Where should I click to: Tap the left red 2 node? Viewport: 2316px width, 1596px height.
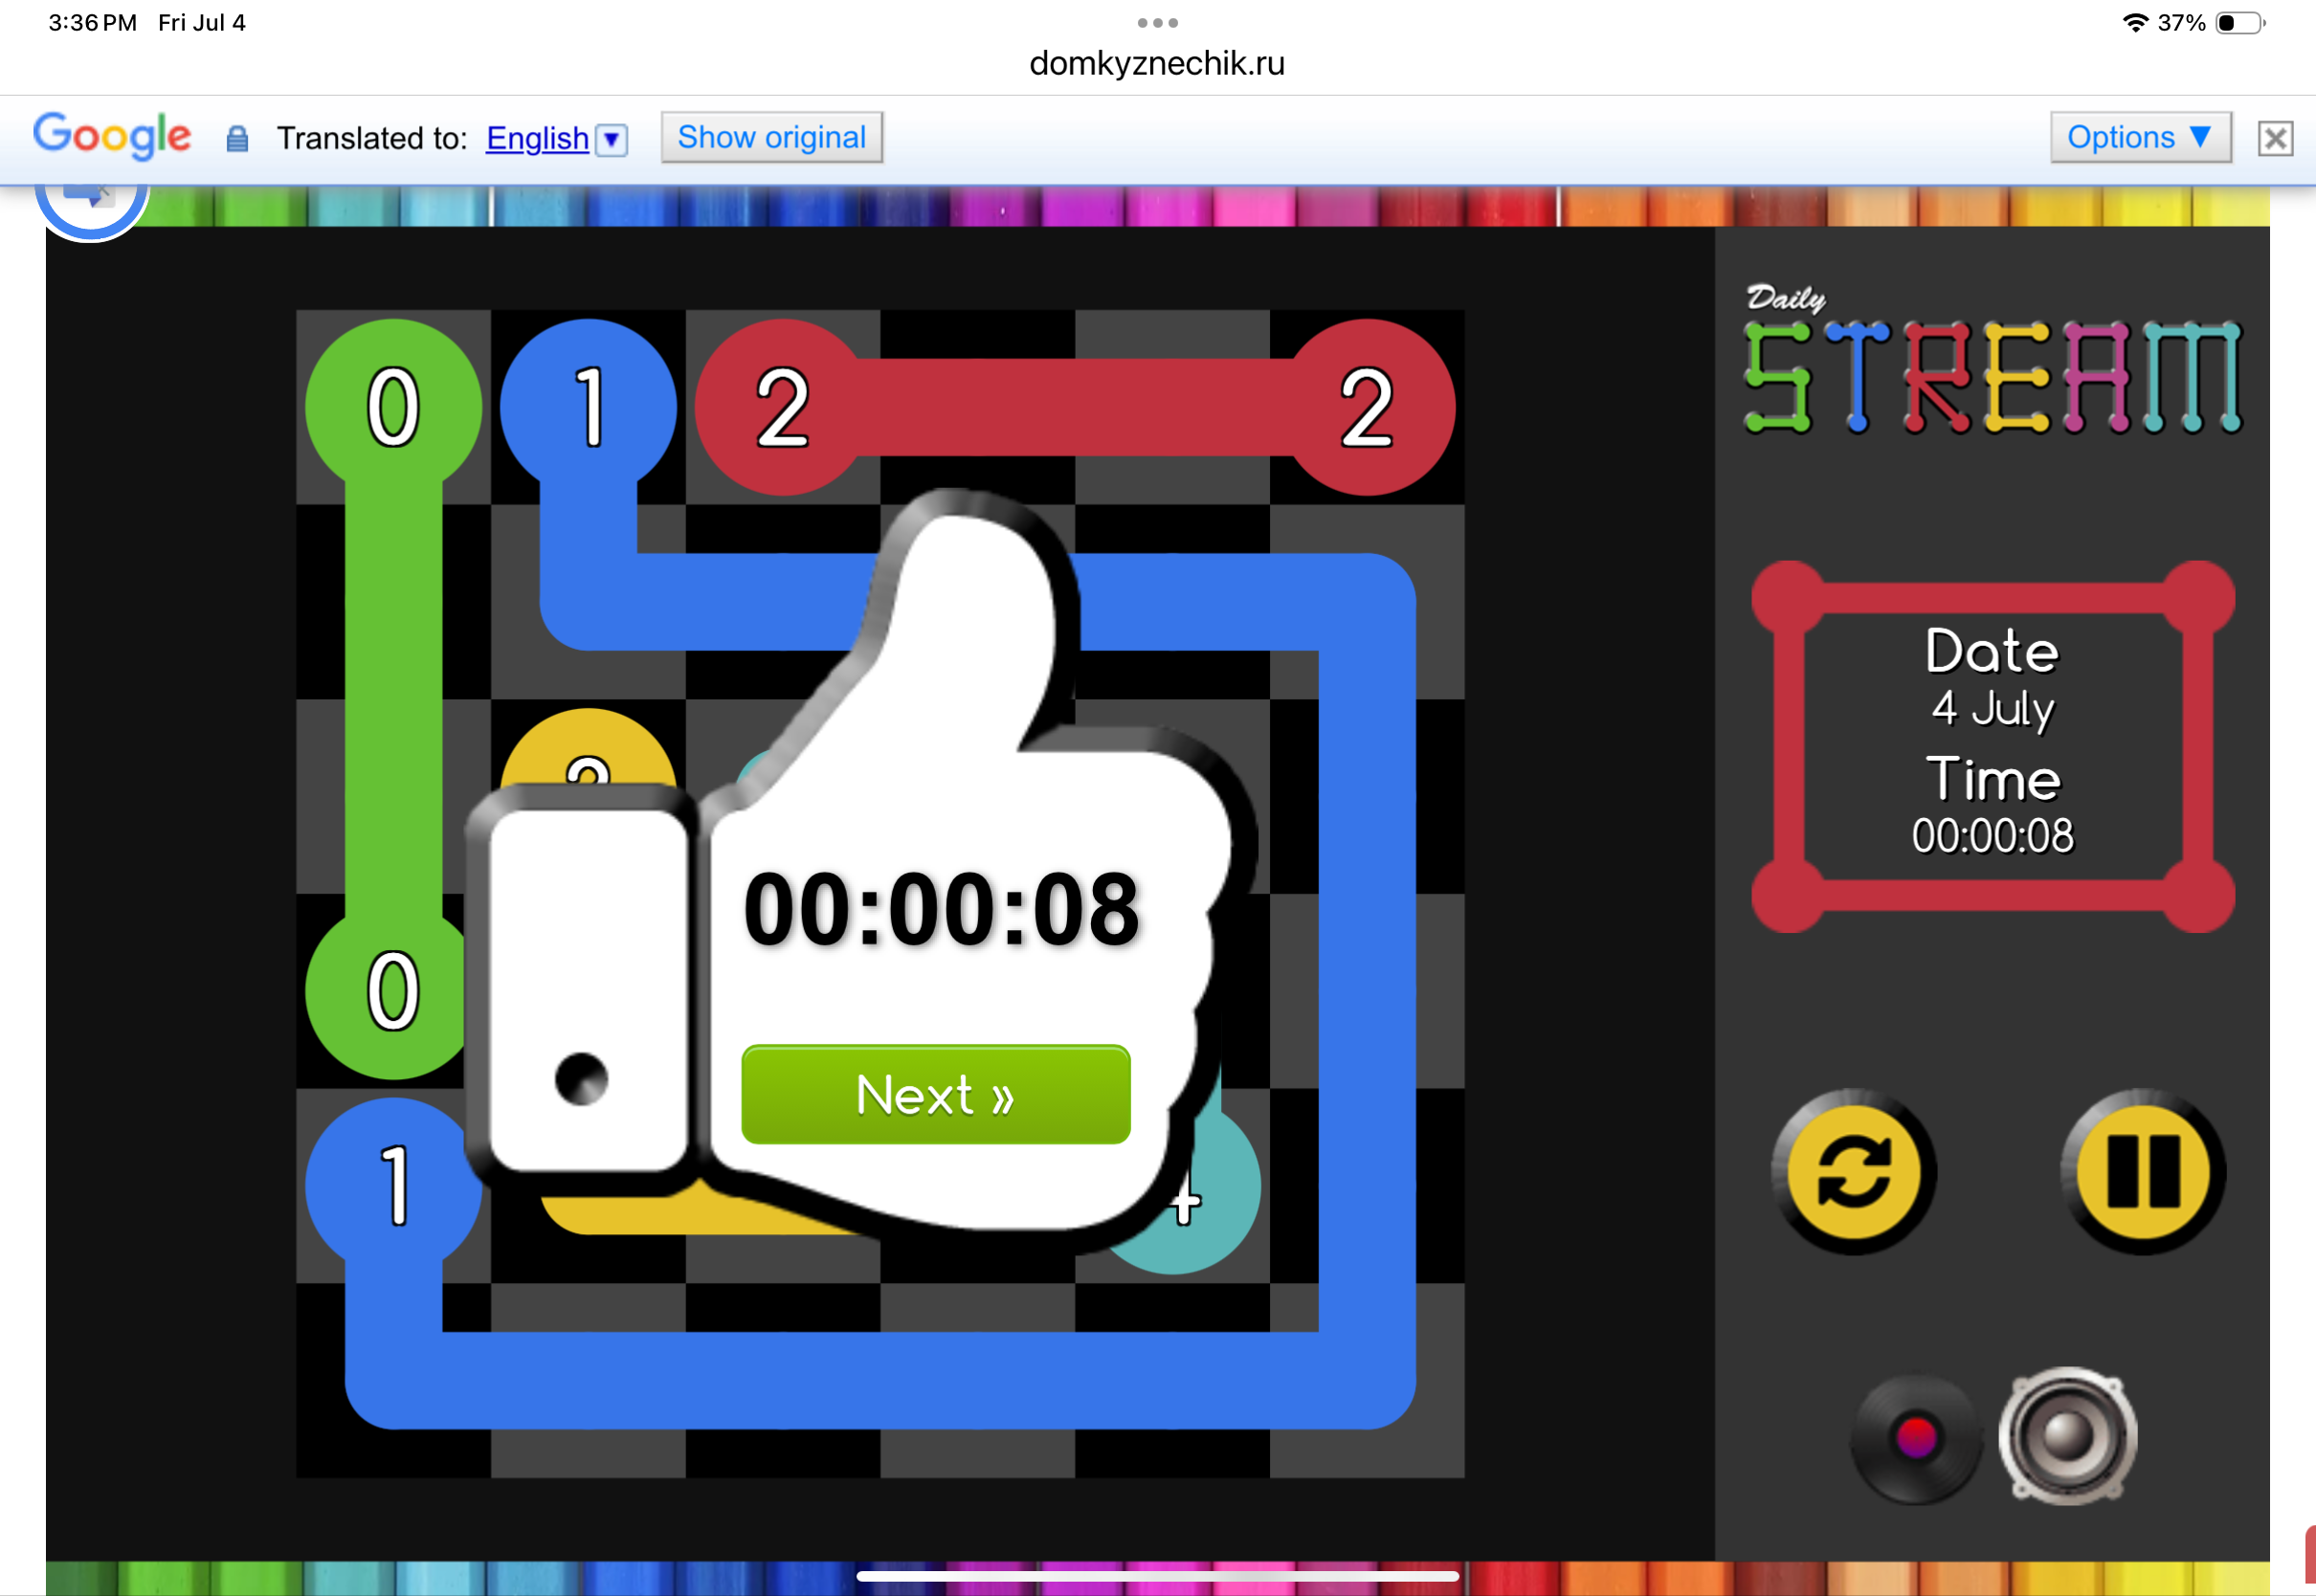tap(782, 407)
